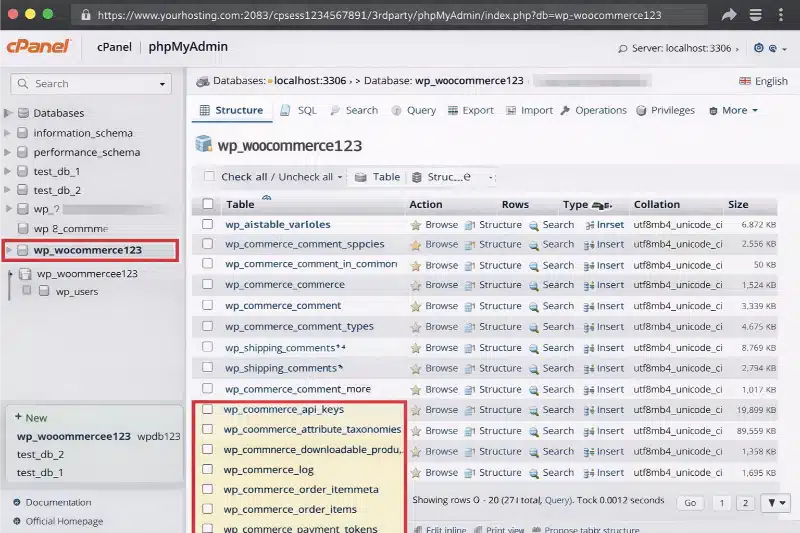Open the Export tab
Image resolution: width=800 pixels, height=533 pixels.
coord(470,111)
